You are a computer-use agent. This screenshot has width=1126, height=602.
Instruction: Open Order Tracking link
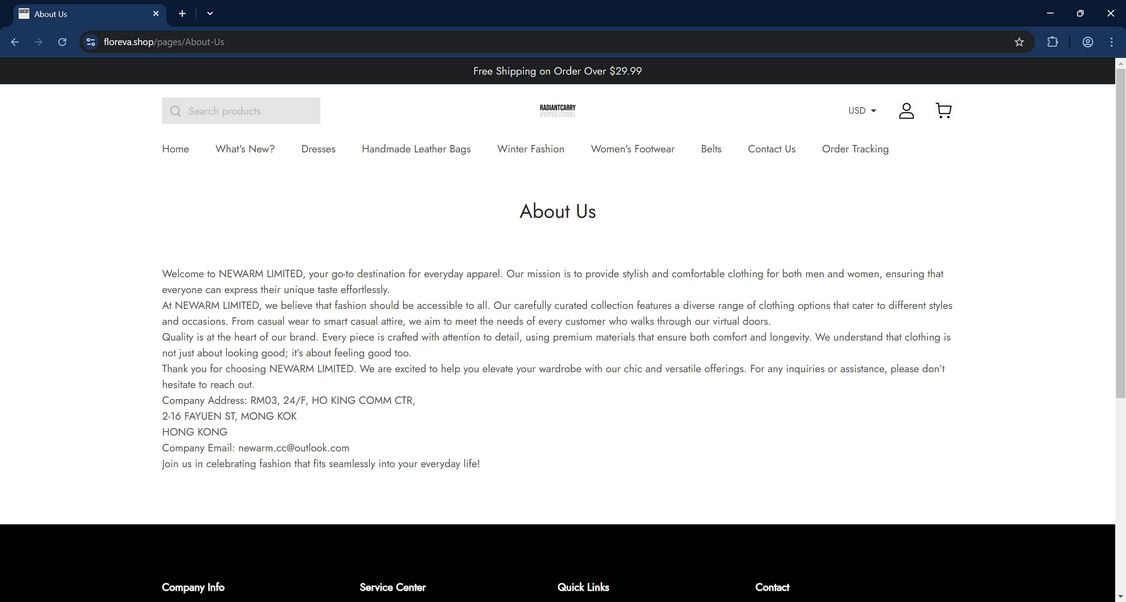pyautogui.click(x=855, y=149)
